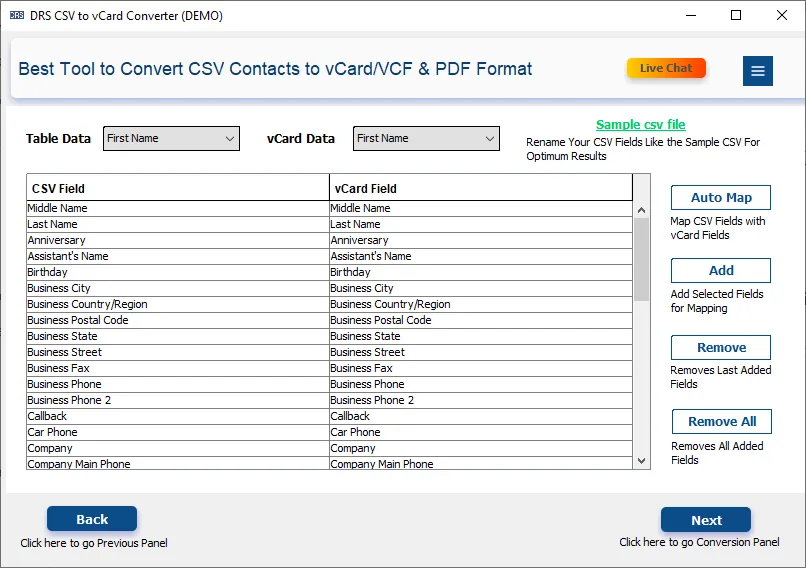Select vCard field cell Company Main Phone
The image size is (806, 568).
click(481, 463)
